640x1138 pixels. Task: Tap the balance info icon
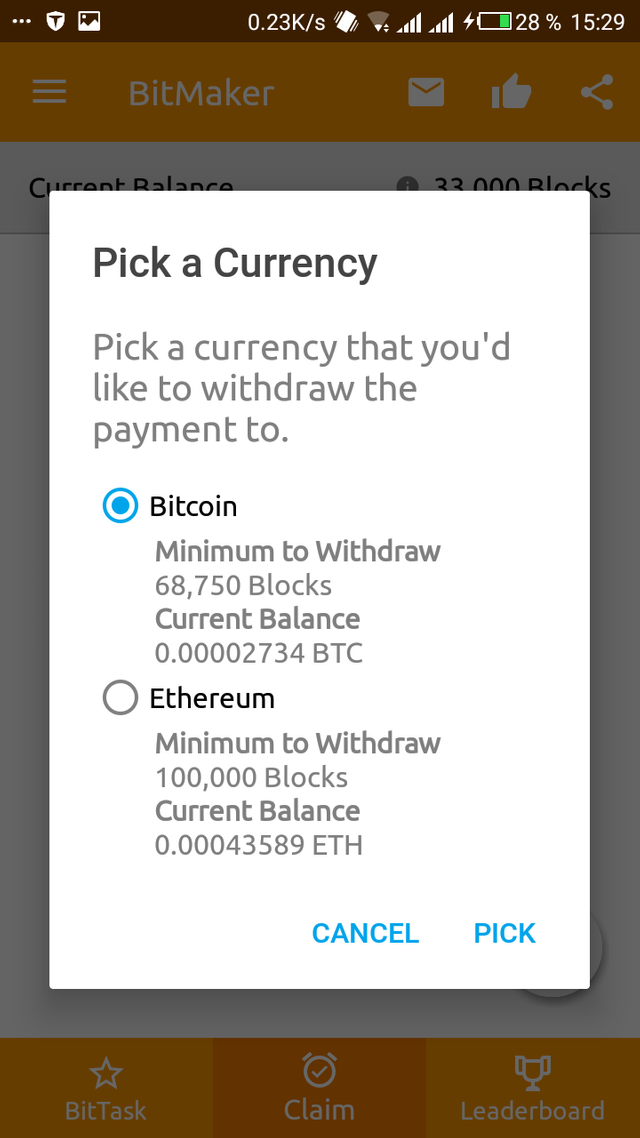407,186
